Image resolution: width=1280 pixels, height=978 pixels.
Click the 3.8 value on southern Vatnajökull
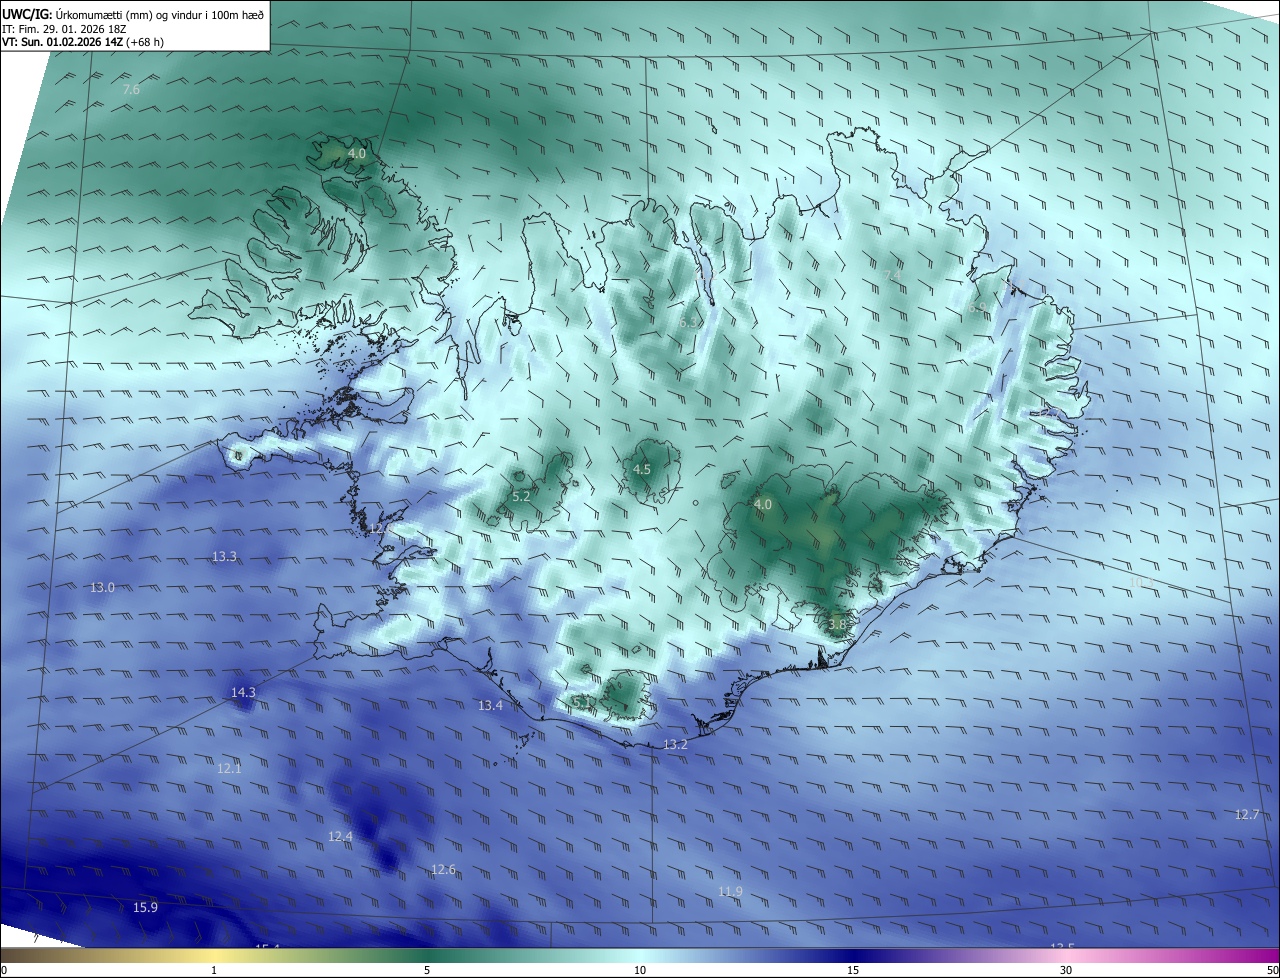pyautogui.click(x=837, y=624)
